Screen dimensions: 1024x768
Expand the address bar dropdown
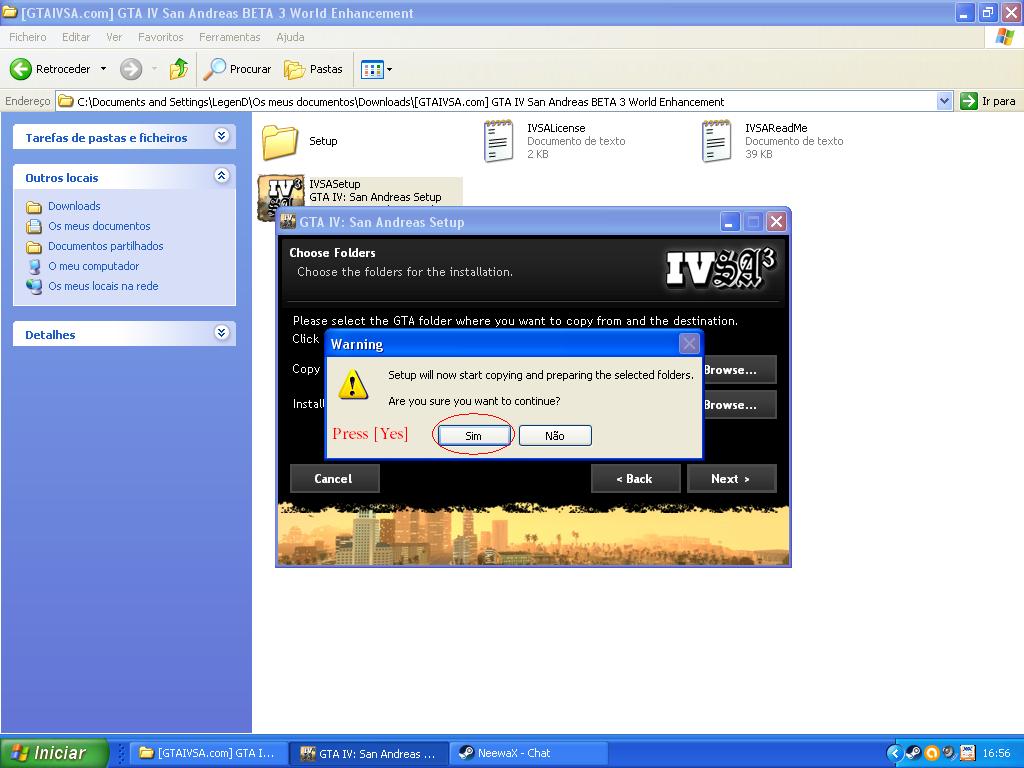pos(944,101)
